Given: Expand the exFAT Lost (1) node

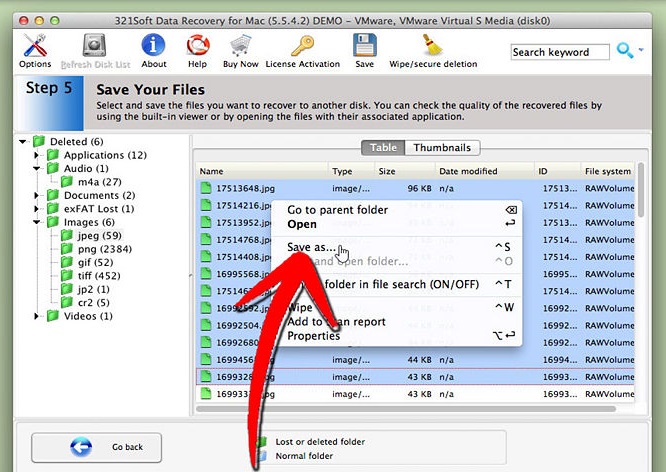Looking at the screenshot, I should pyautogui.click(x=37, y=209).
